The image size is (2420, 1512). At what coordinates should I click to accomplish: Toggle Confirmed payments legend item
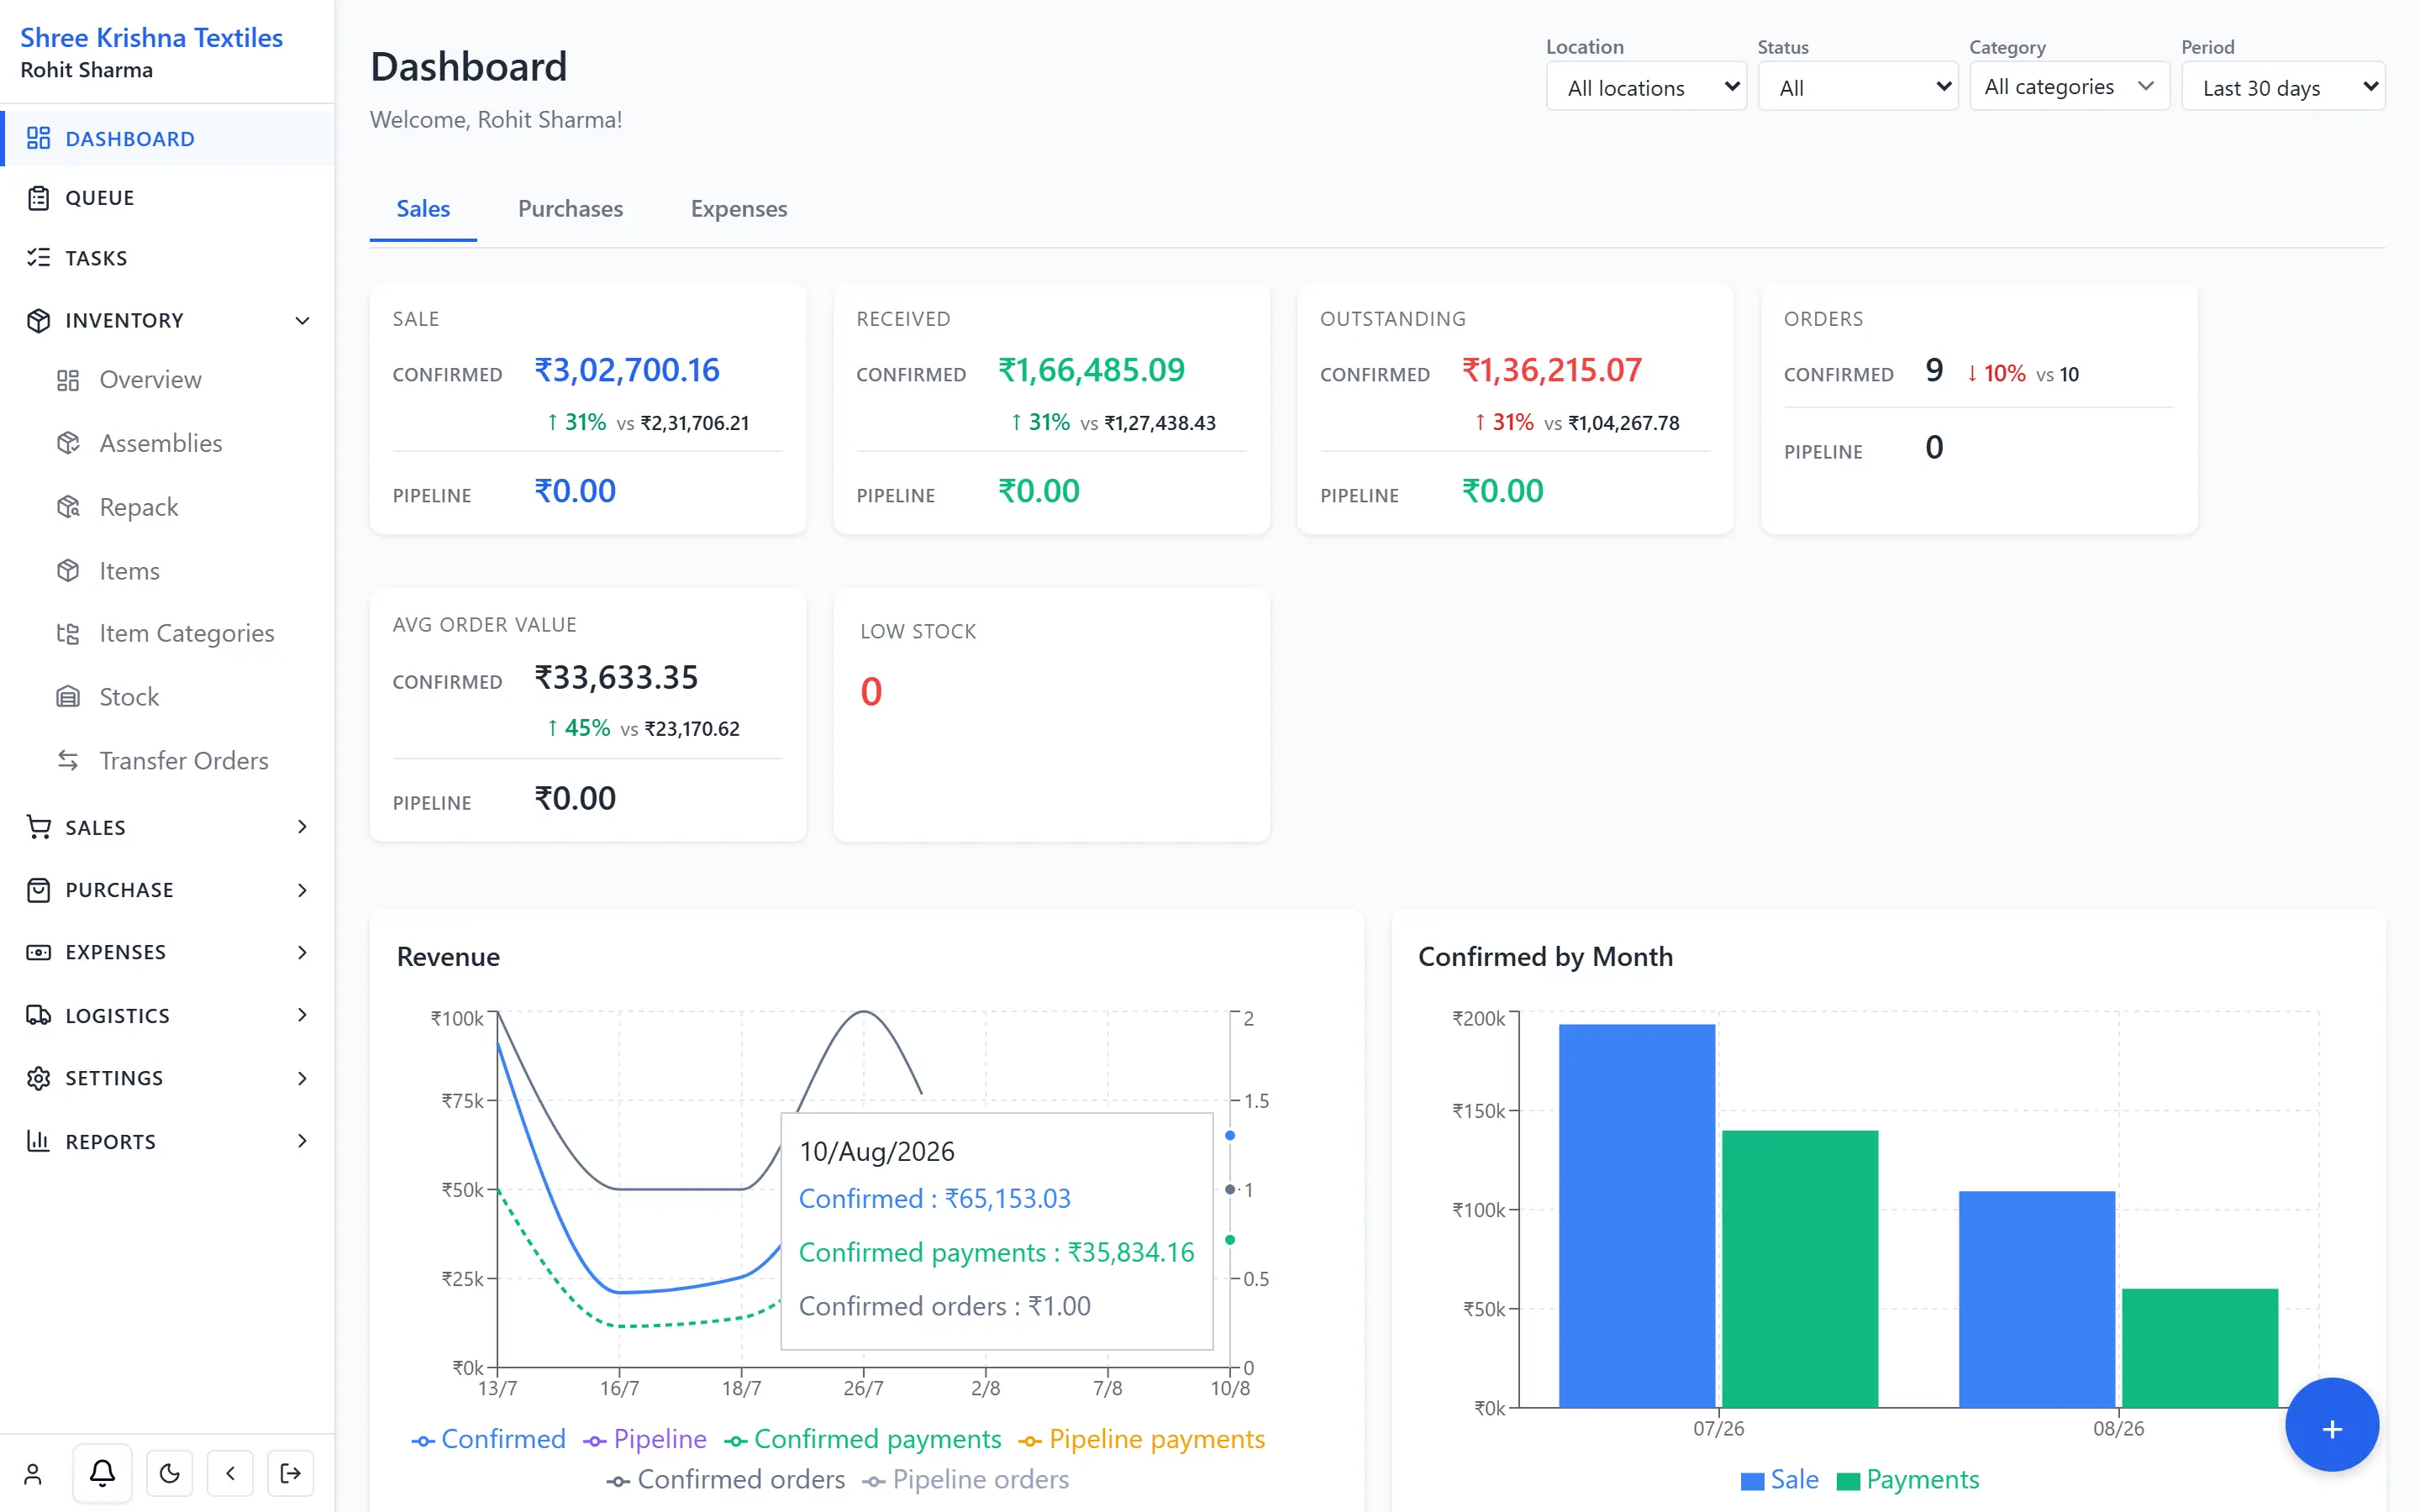point(863,1439)
